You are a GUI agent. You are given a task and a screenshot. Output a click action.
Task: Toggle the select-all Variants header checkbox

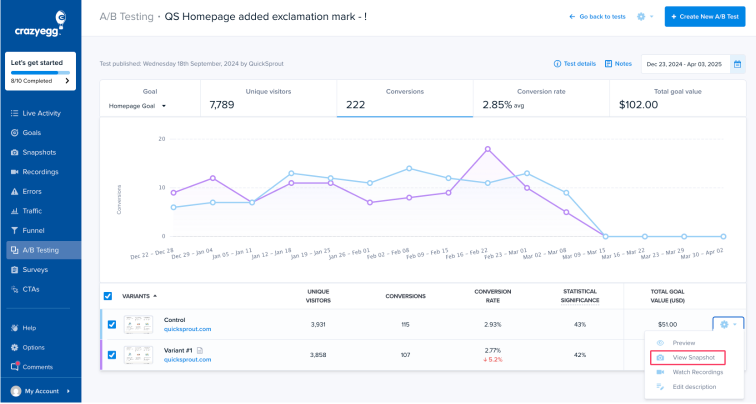(108, 296)
